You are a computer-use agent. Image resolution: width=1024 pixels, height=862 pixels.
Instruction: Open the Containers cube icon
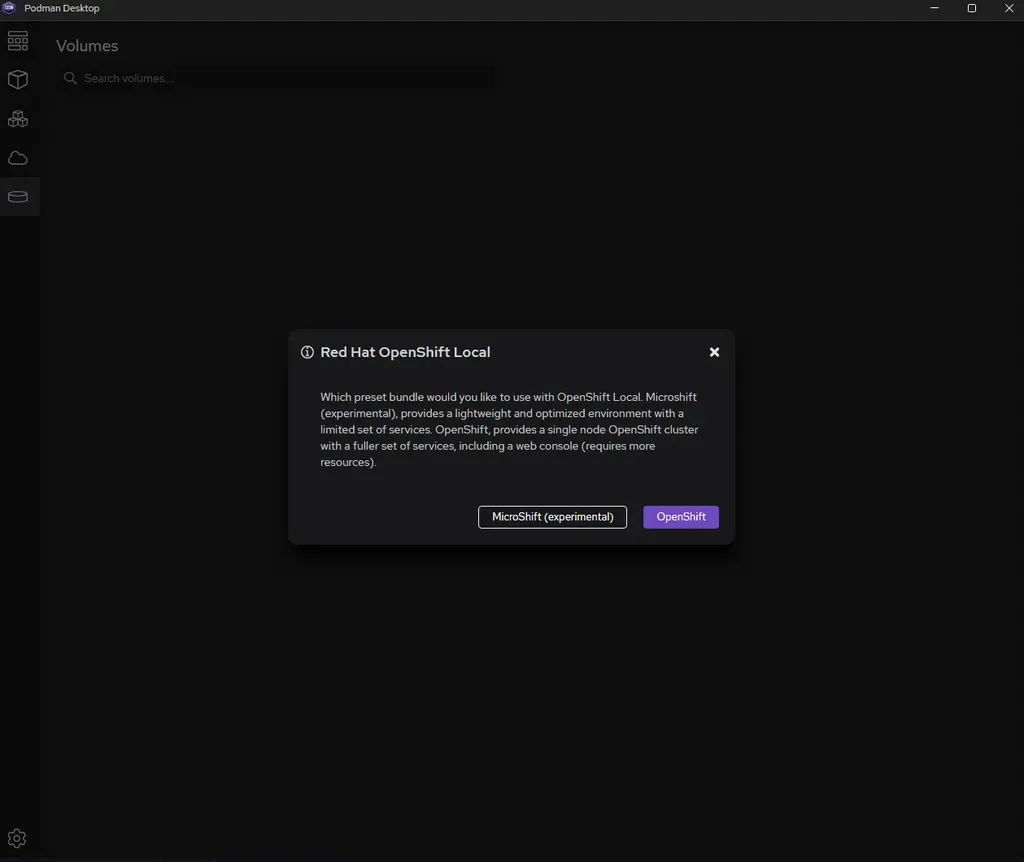click(x=18, y=80)
